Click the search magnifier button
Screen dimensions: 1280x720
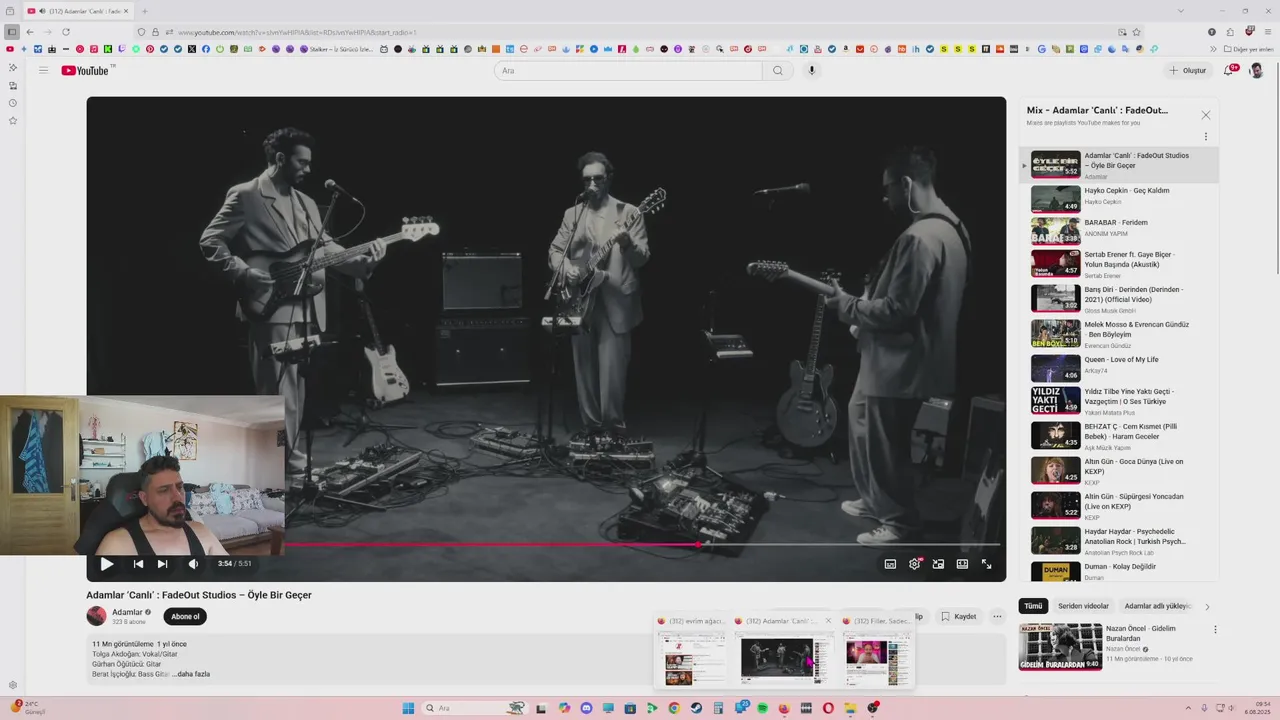click(778, 70)
